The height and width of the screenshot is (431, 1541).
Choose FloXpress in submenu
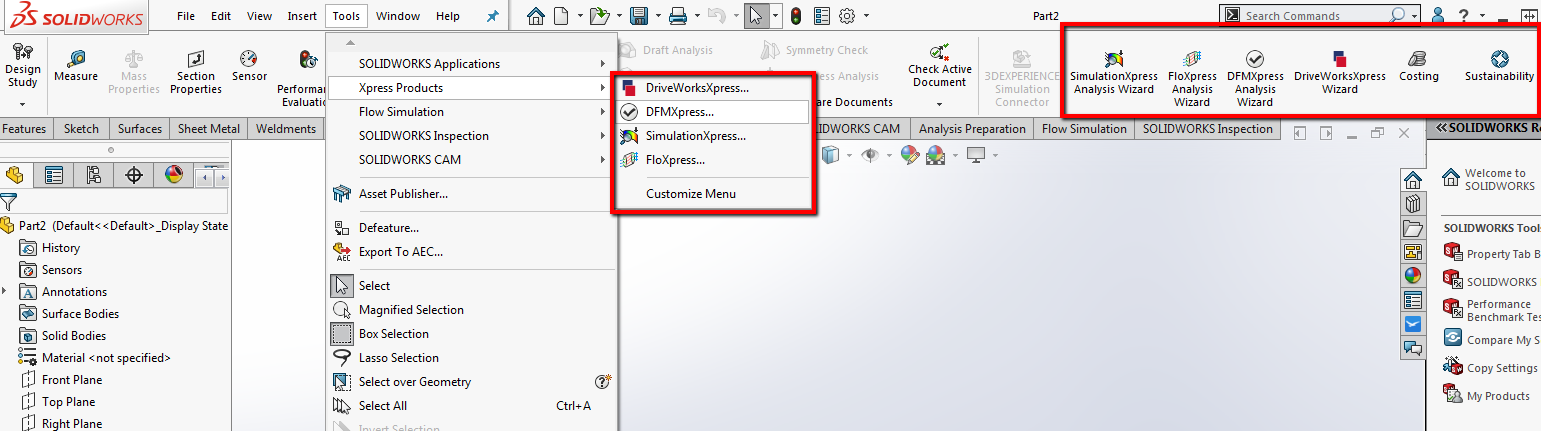pos(712,160)
